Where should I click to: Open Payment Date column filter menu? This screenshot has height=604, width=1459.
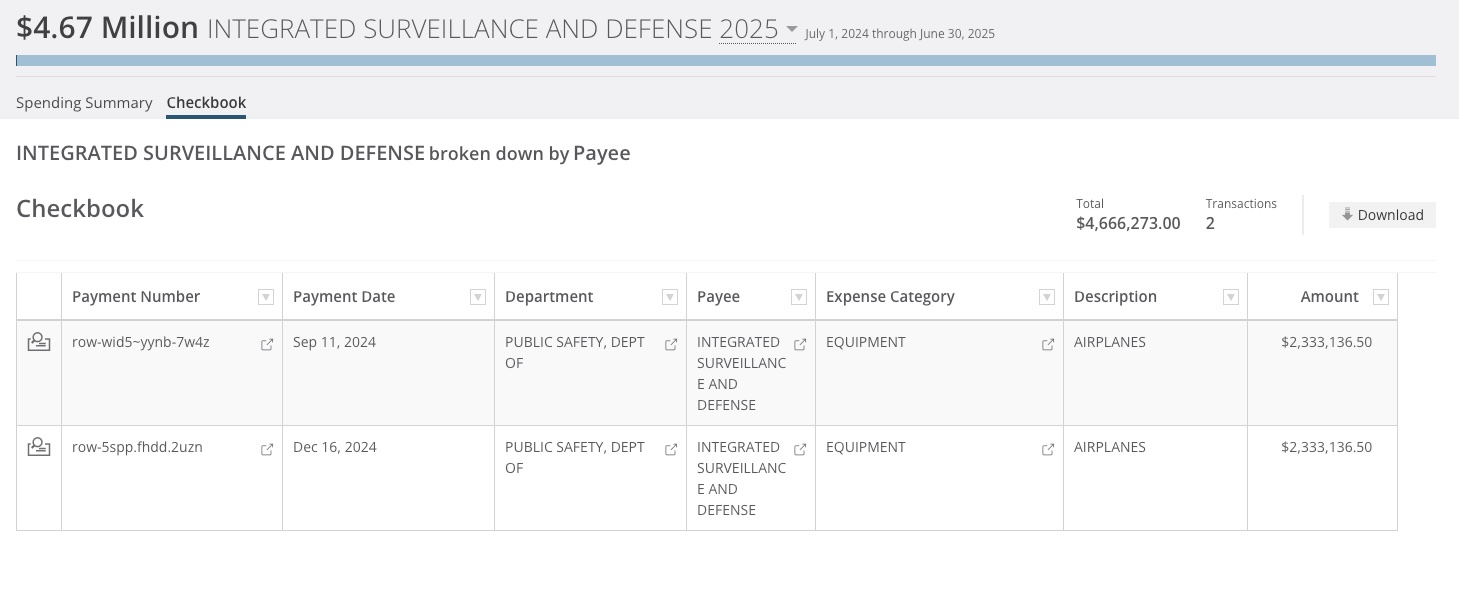(478, 297)
